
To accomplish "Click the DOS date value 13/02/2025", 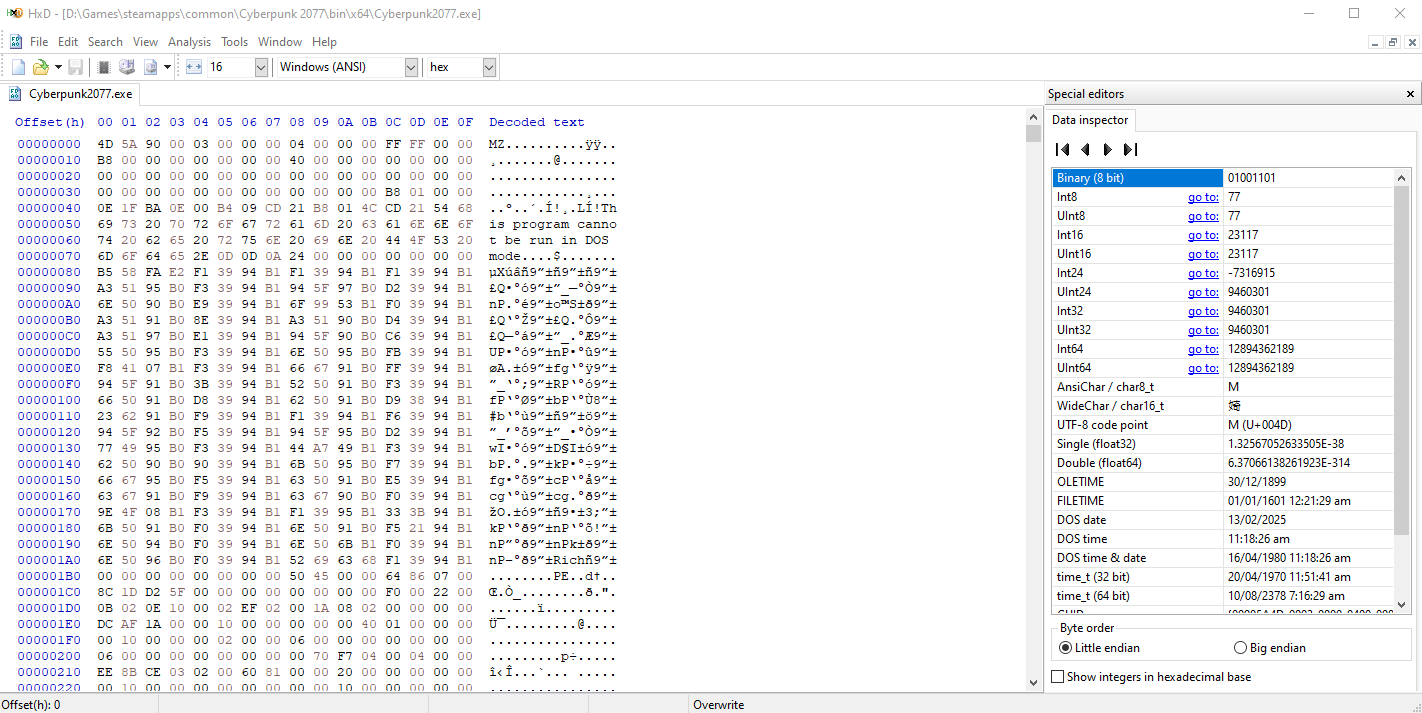I will (x=1257, y=520).
